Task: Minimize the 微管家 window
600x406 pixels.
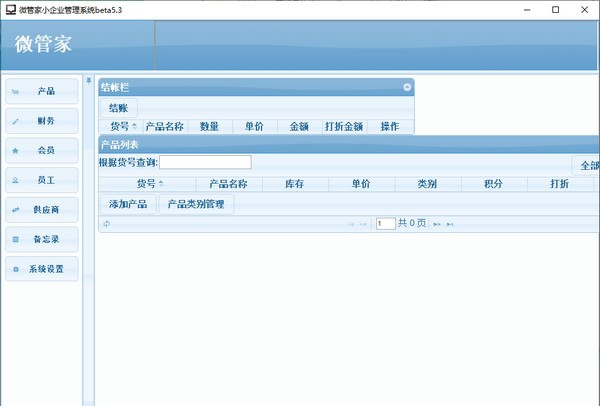Action: pyautogui.click(x=527, y=10)
